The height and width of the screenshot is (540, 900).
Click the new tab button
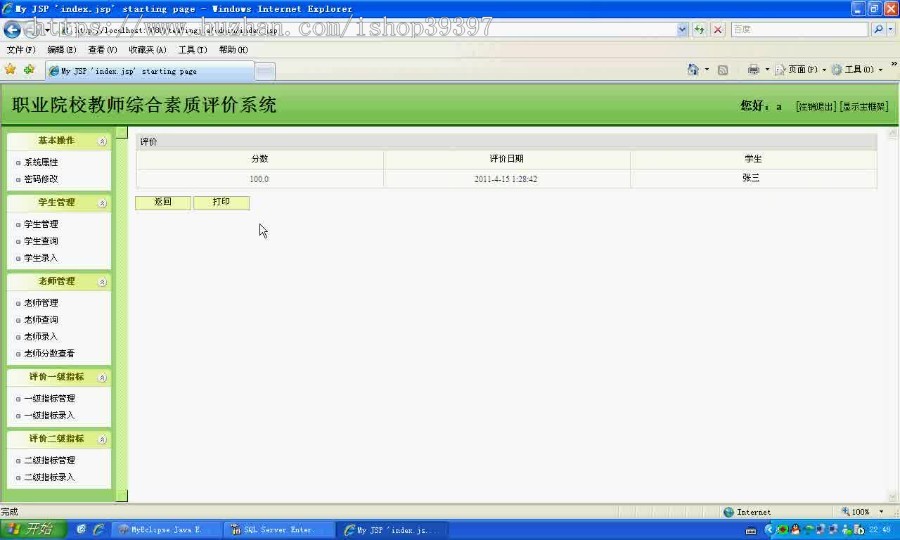(x=265, y=71)
